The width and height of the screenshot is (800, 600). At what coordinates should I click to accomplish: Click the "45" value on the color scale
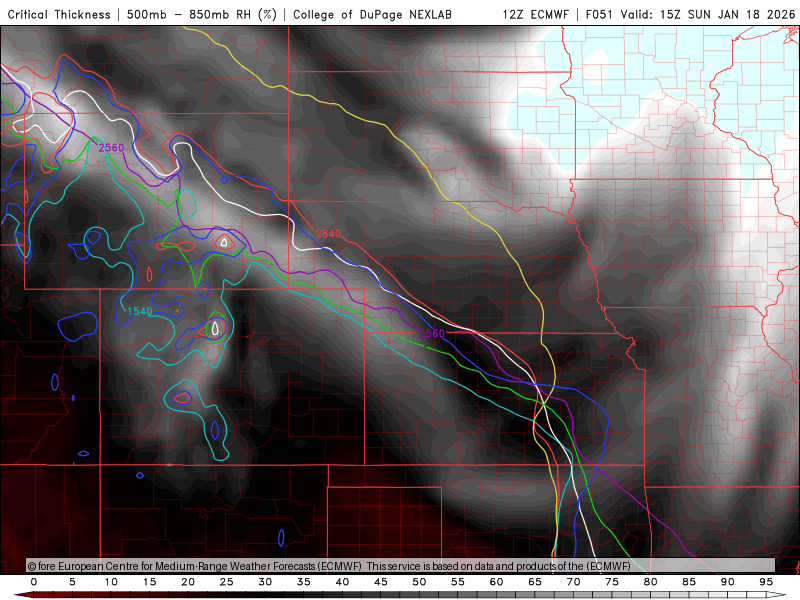click(x=381, y=582)
